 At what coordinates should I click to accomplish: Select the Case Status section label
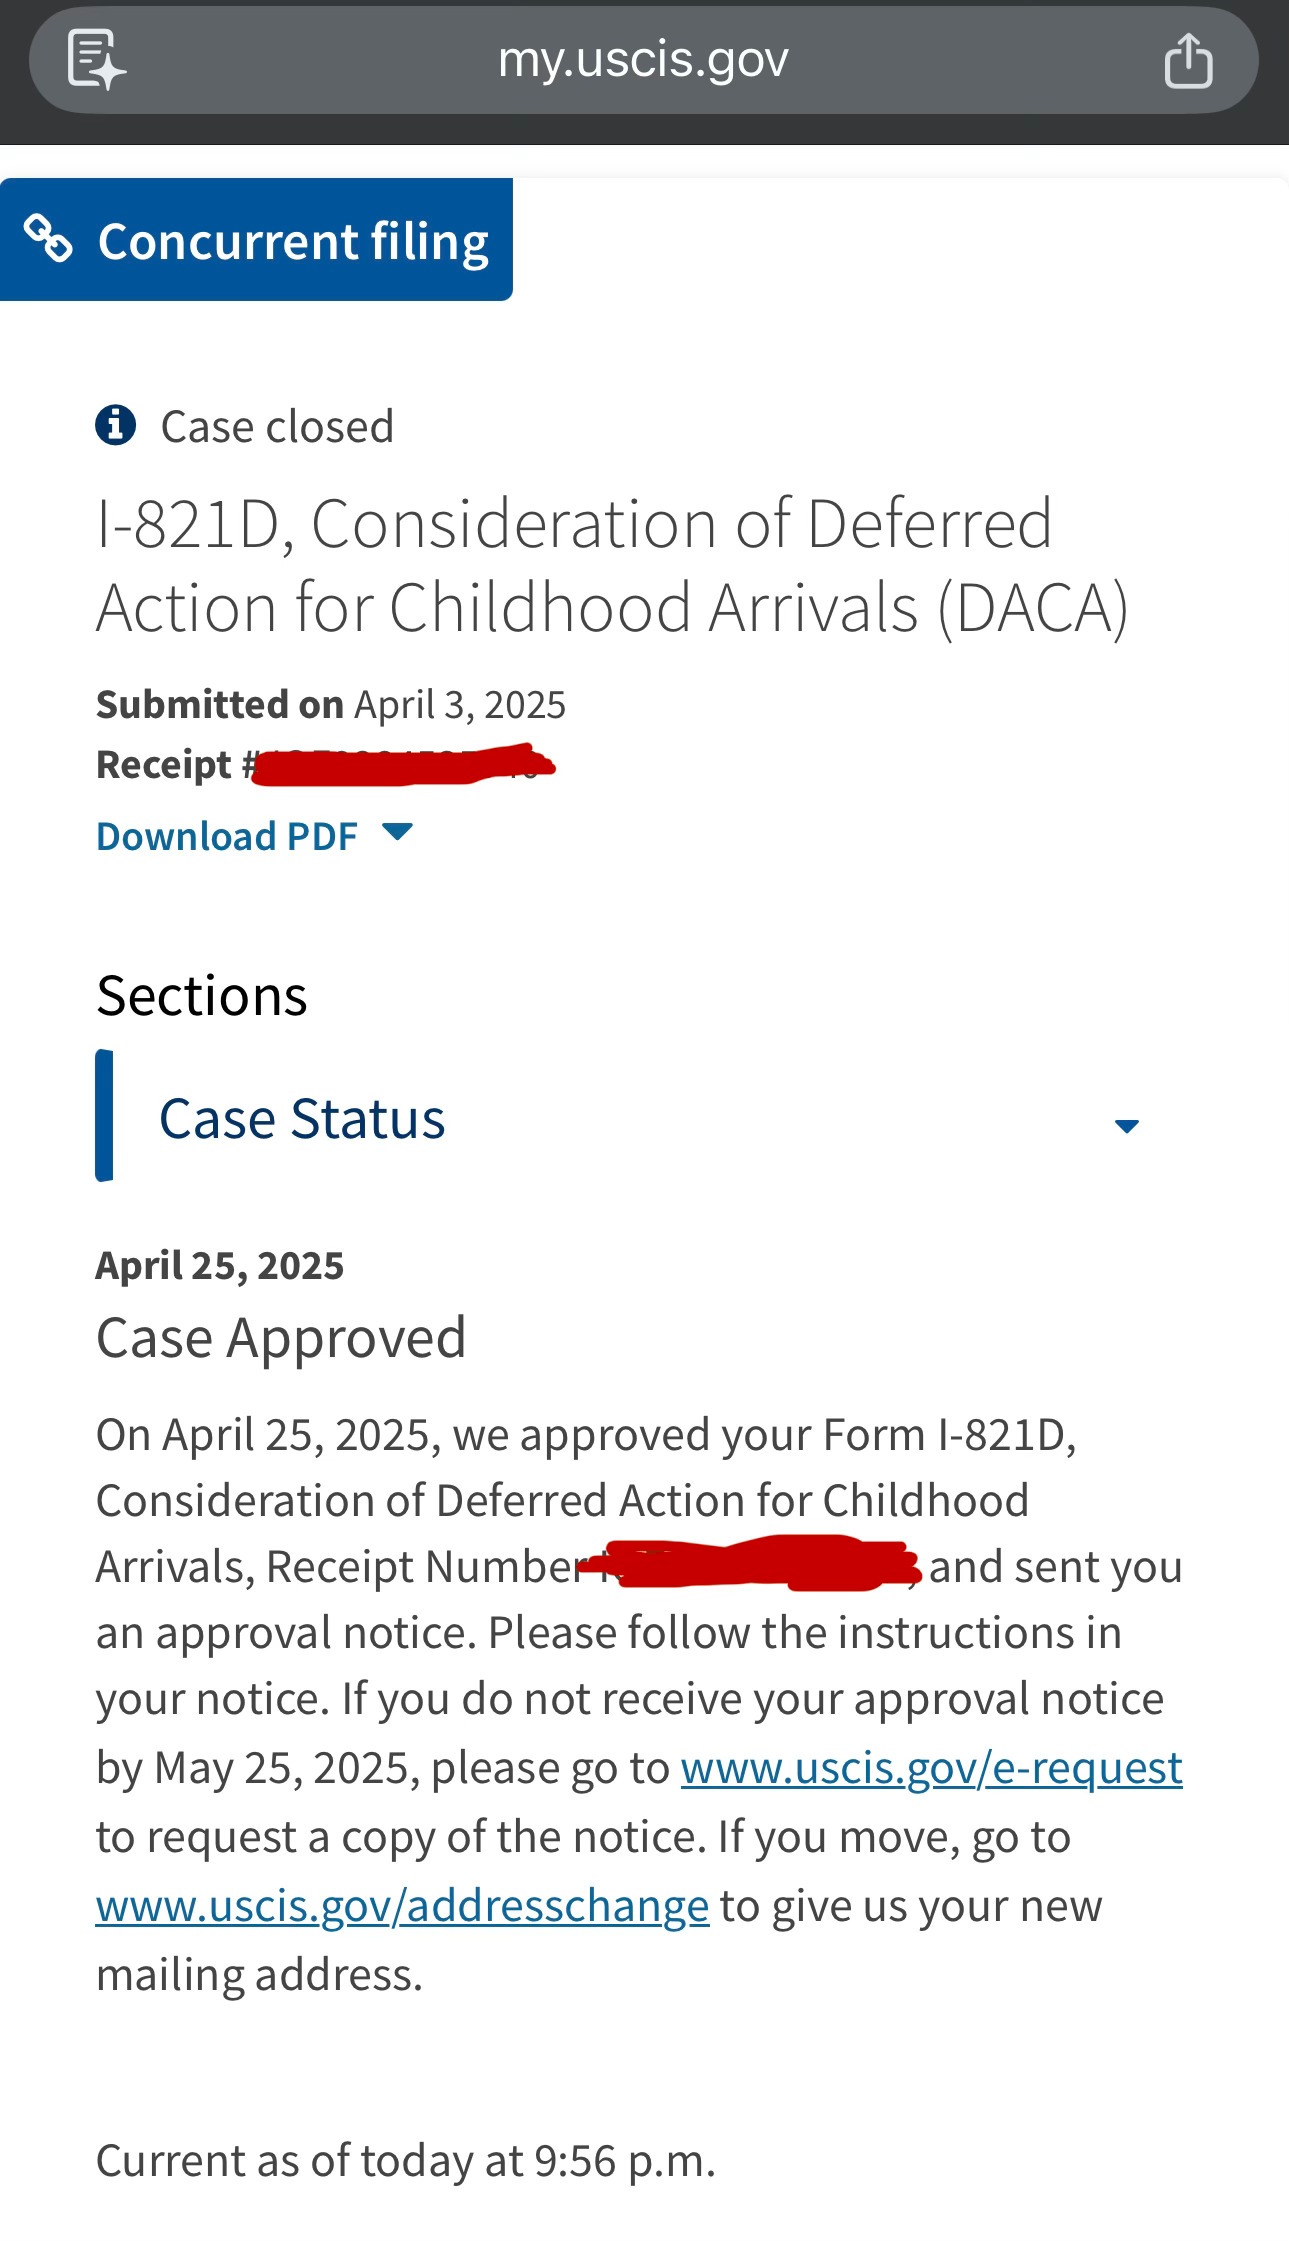pos(302,1118)
